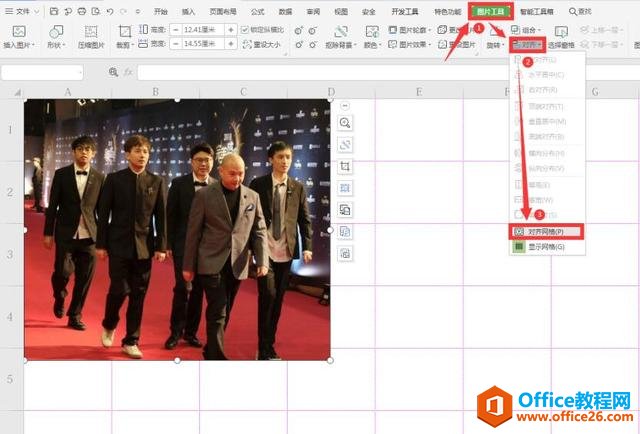Switch to the 开发工具 tab
Image resolution: width=640 pixels, height=434 pixels.
click(405, 12)
